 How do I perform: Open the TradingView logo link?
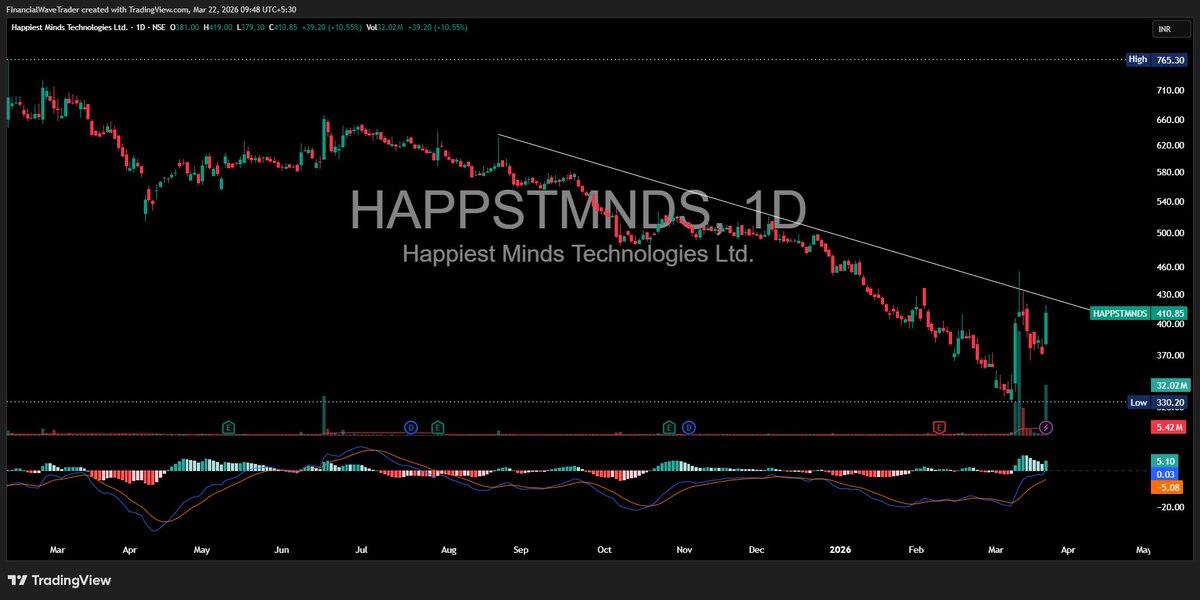59,580
